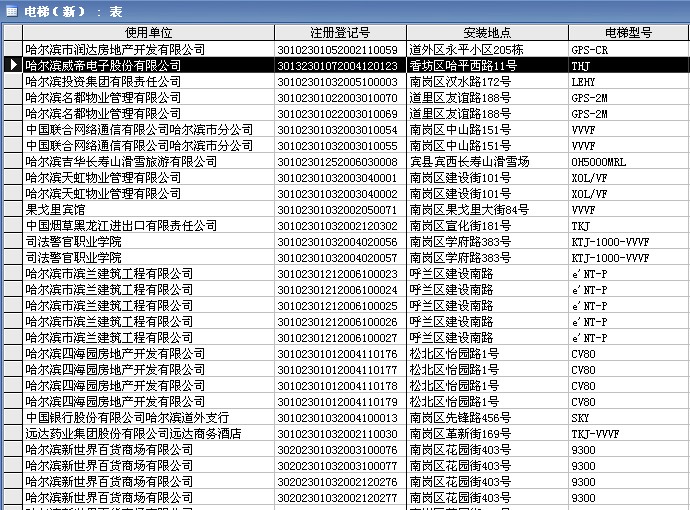Click model cell TKJ
The image size is (690, 510).
click(628, 225)
